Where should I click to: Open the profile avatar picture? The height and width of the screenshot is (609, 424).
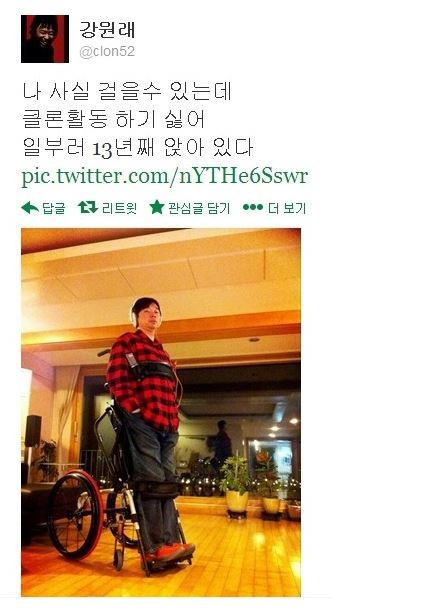tap(45, 39)
